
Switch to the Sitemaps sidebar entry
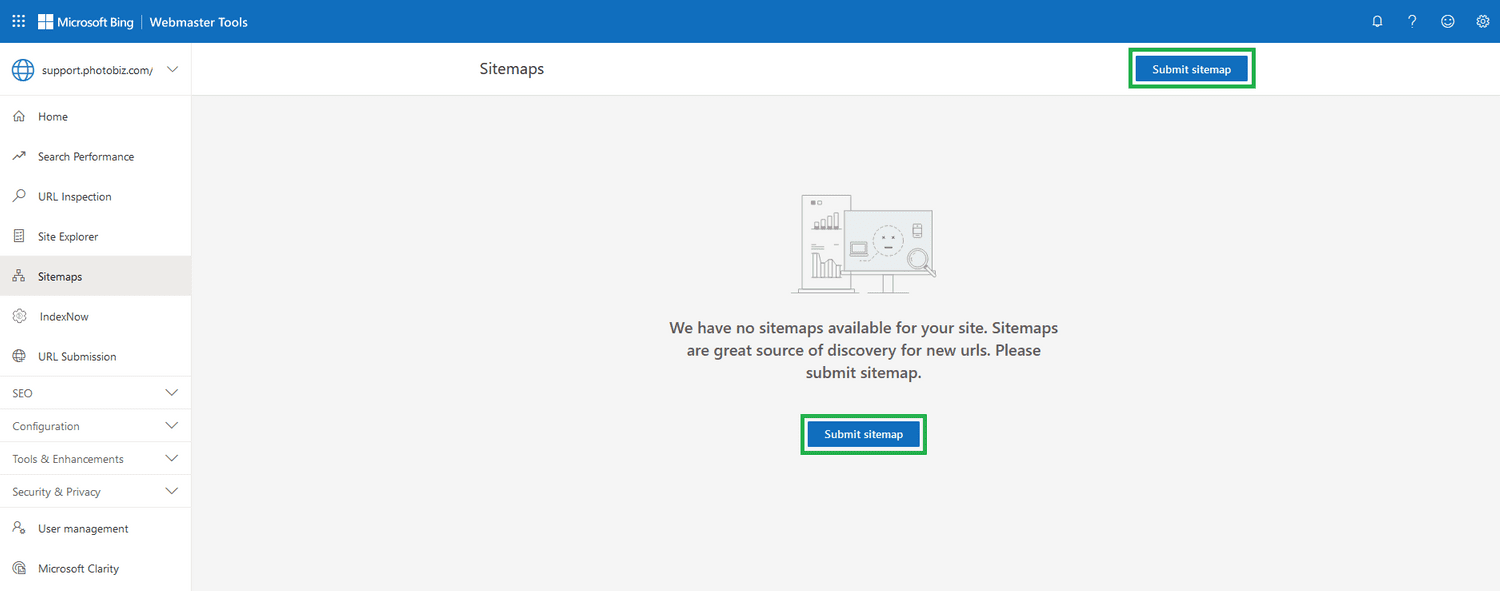click(59, 276)
